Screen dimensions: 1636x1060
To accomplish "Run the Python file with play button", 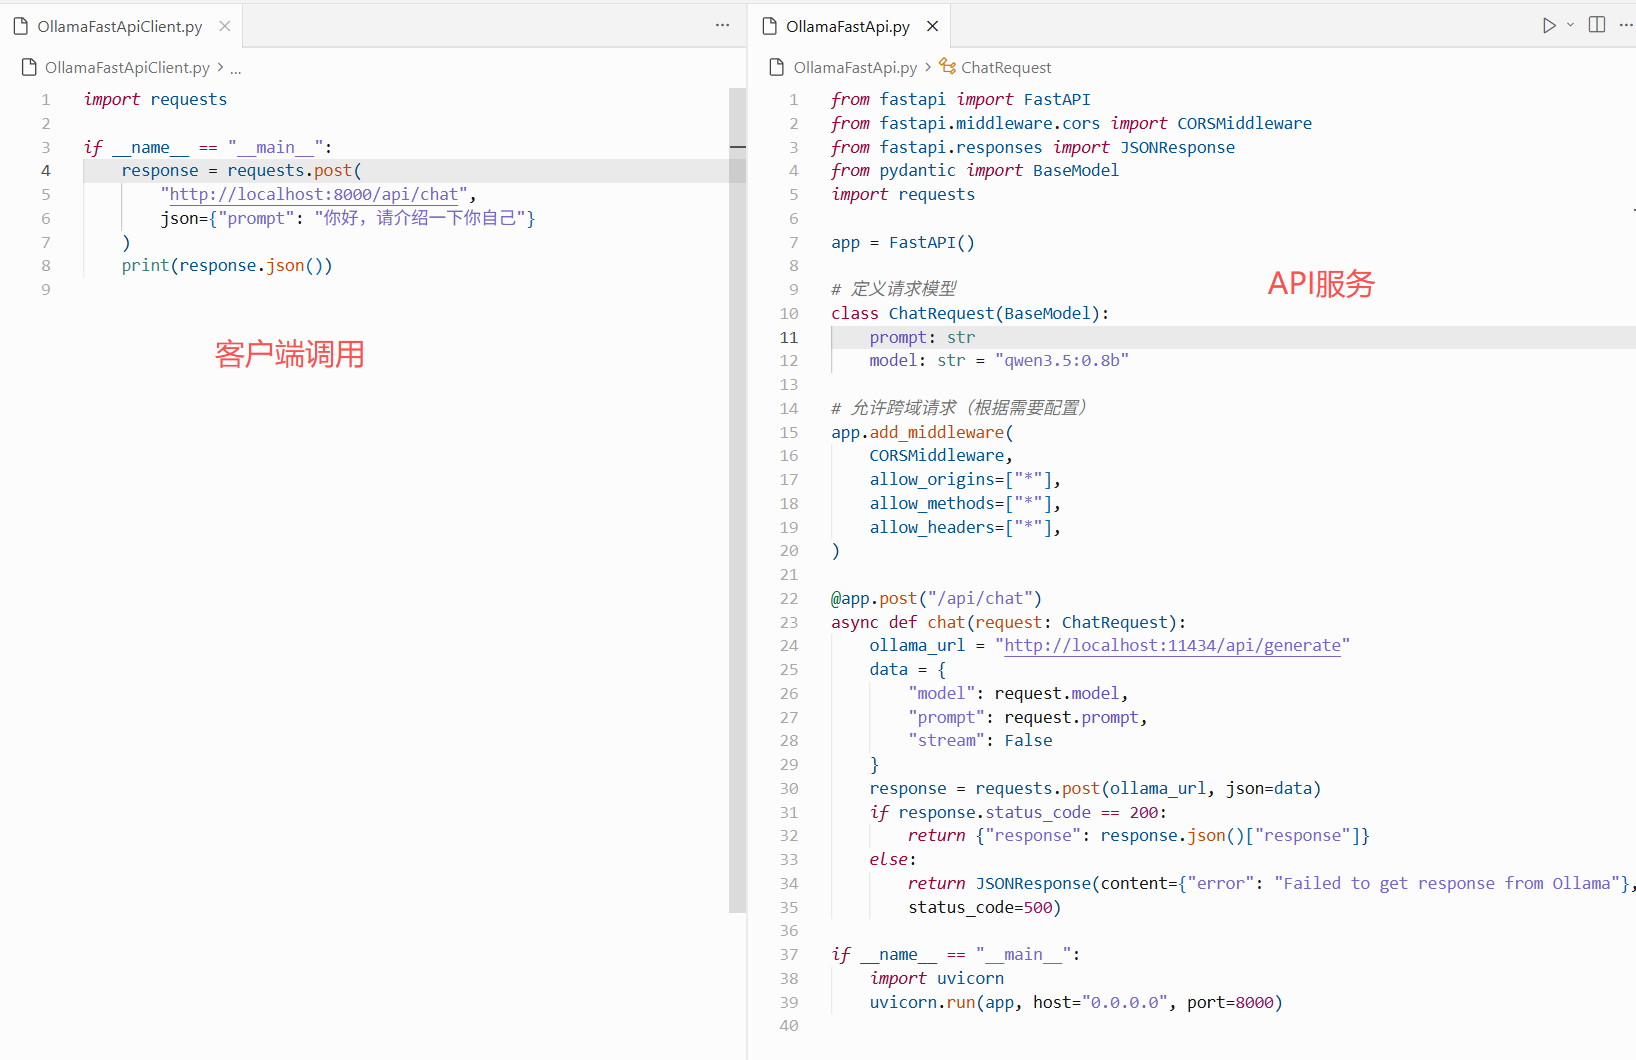I will pos(1549,25).
